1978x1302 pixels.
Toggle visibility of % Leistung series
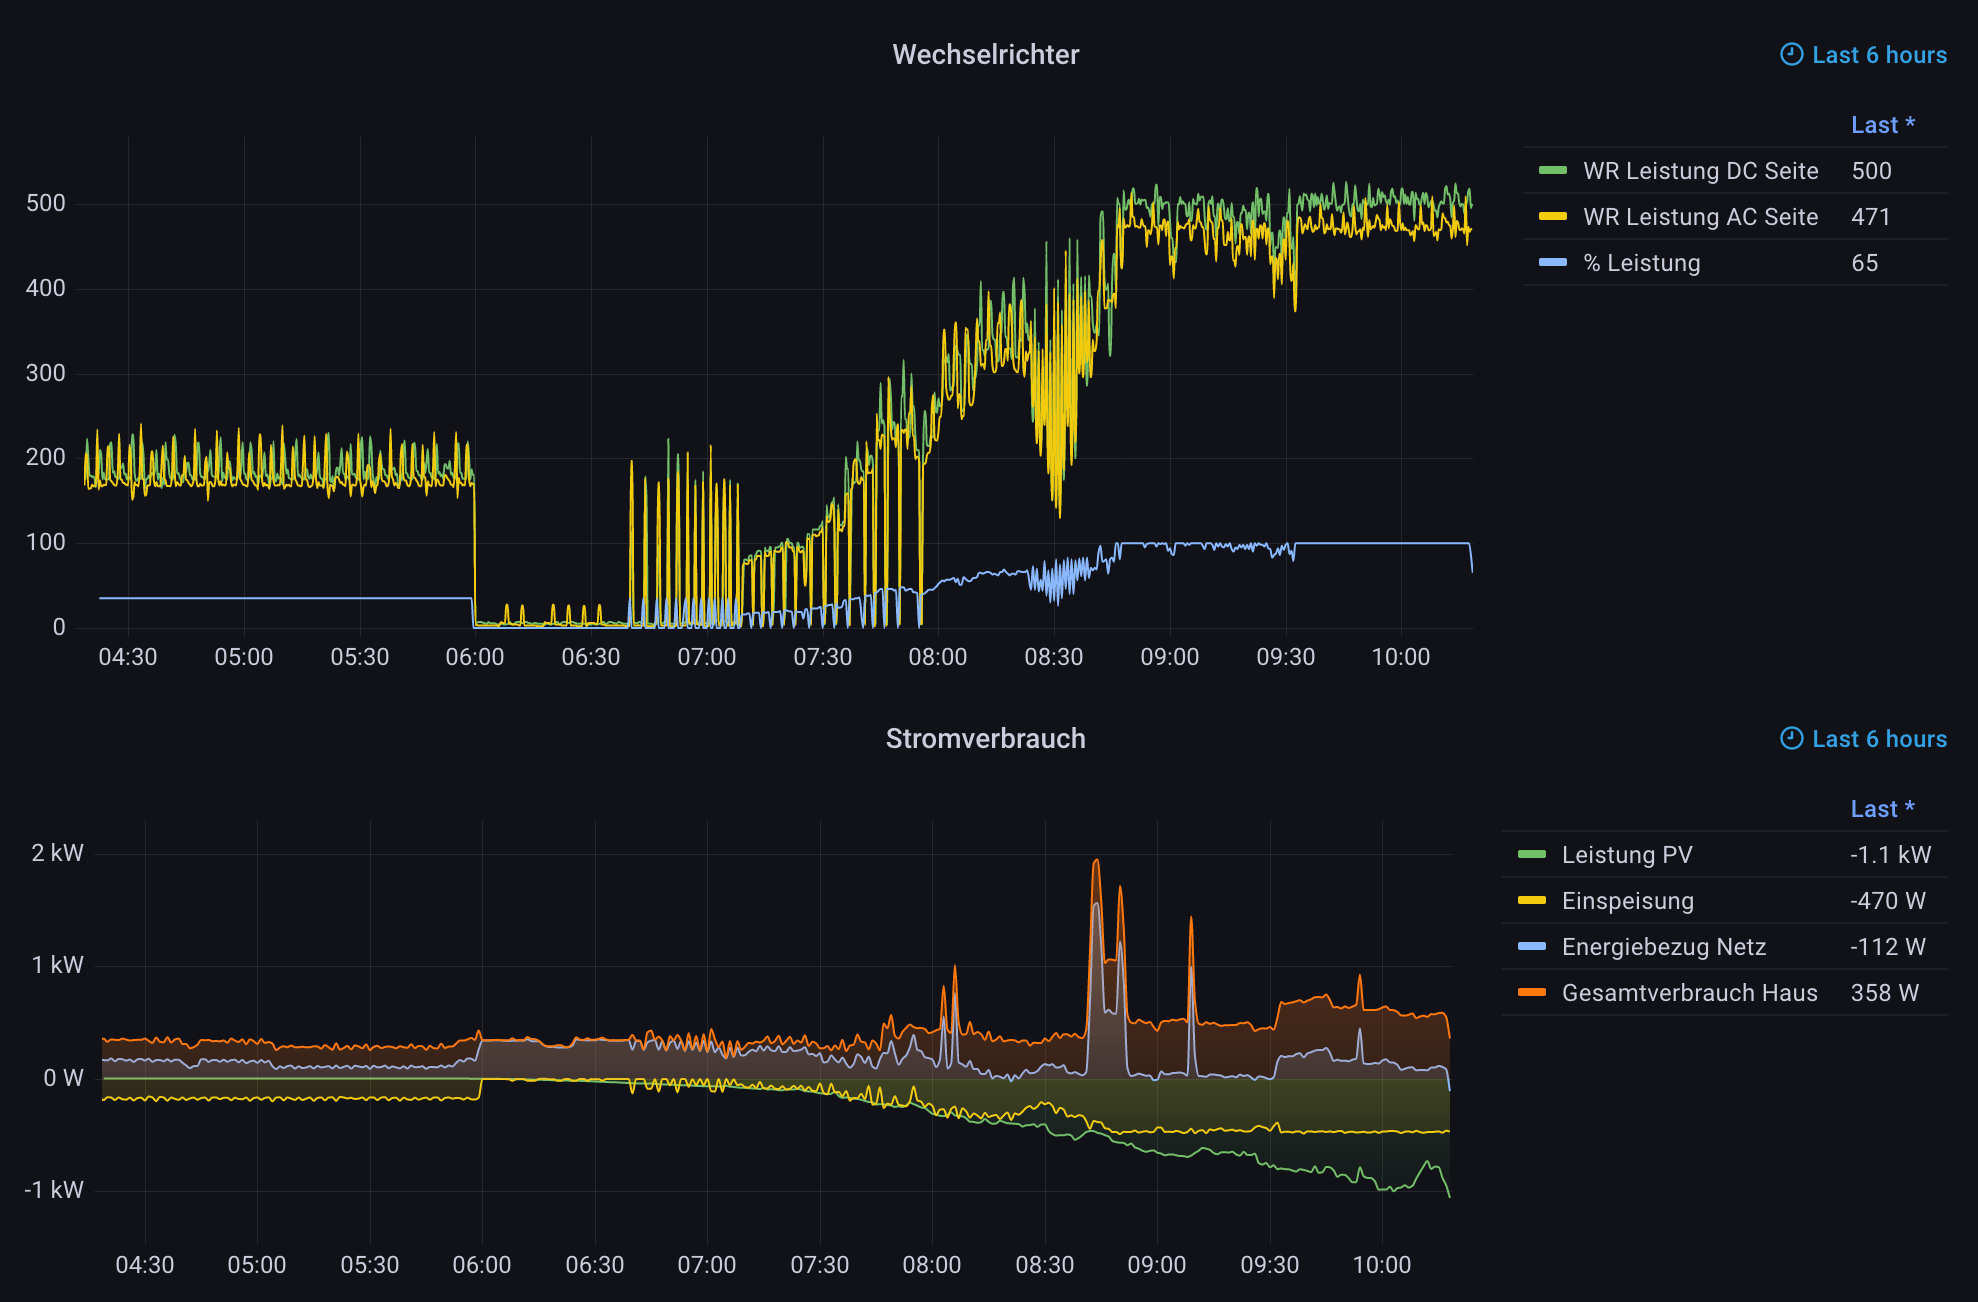point(1641,263)
